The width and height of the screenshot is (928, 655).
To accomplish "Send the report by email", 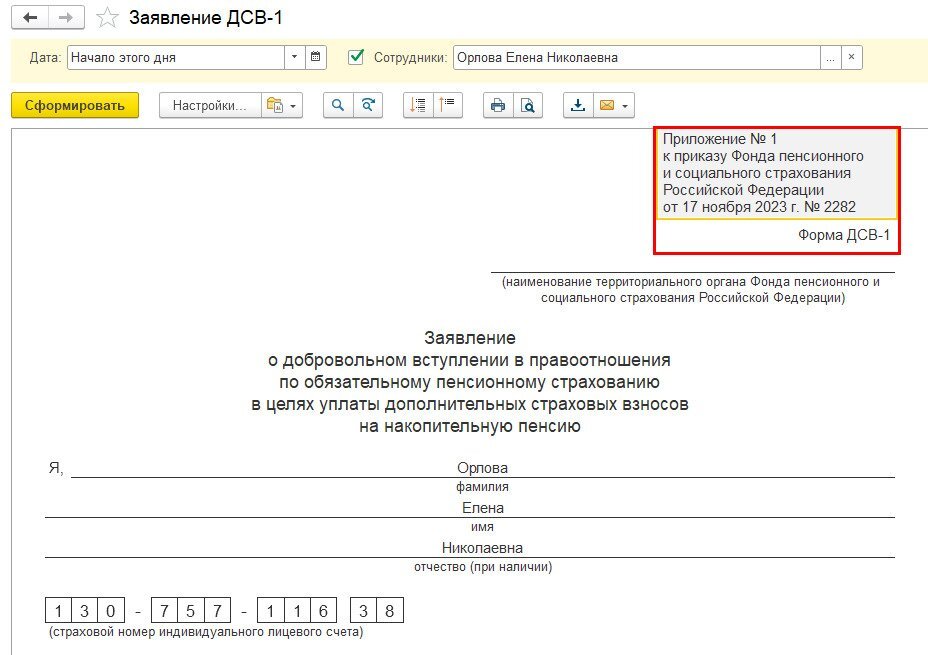I will click(x=607, y=105).
